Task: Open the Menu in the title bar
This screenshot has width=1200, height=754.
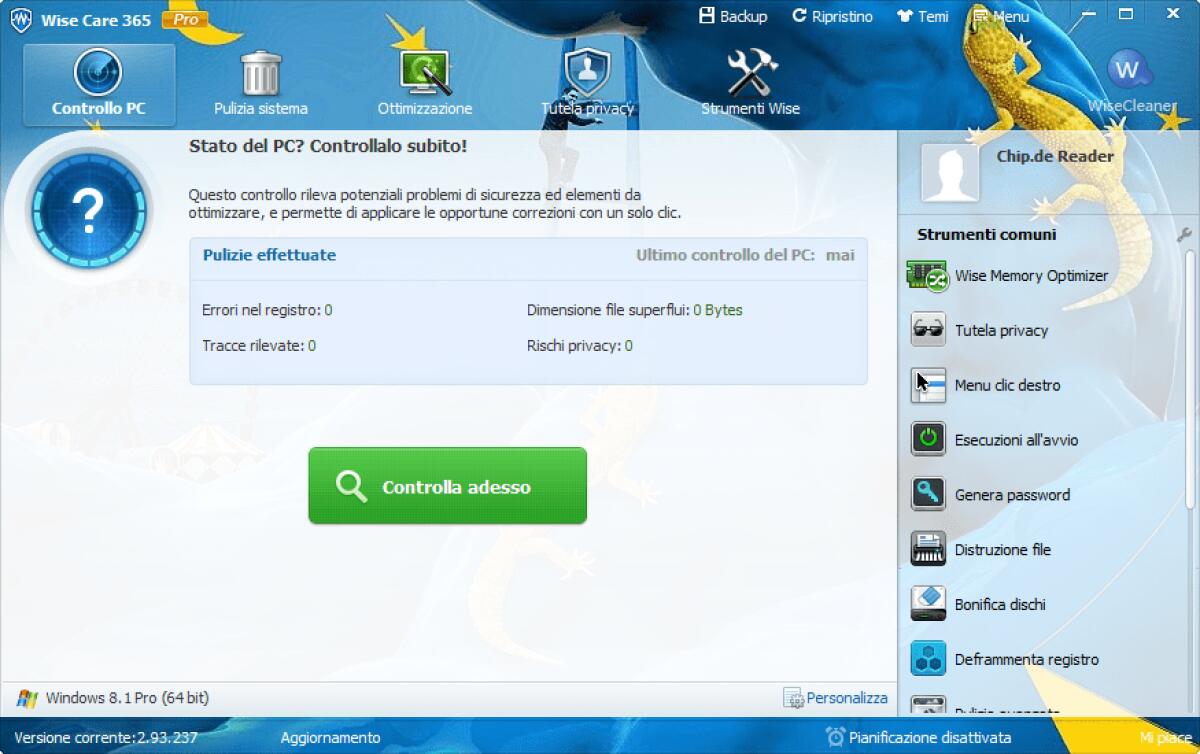Action: coord(1000,16)
